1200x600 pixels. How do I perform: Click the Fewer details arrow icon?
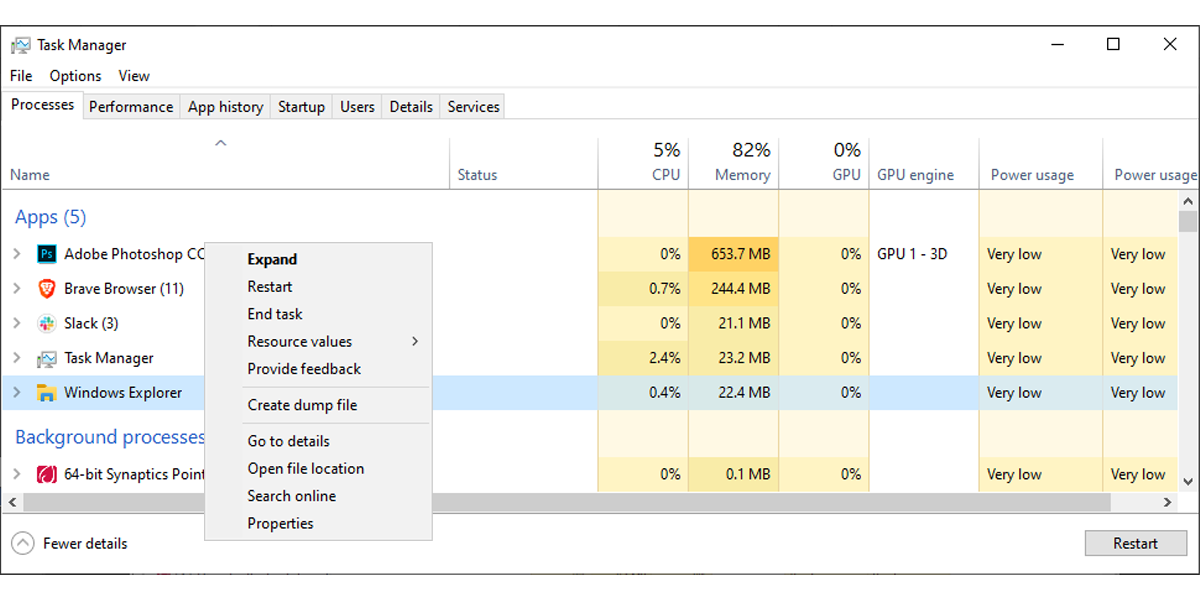point(22,544)
